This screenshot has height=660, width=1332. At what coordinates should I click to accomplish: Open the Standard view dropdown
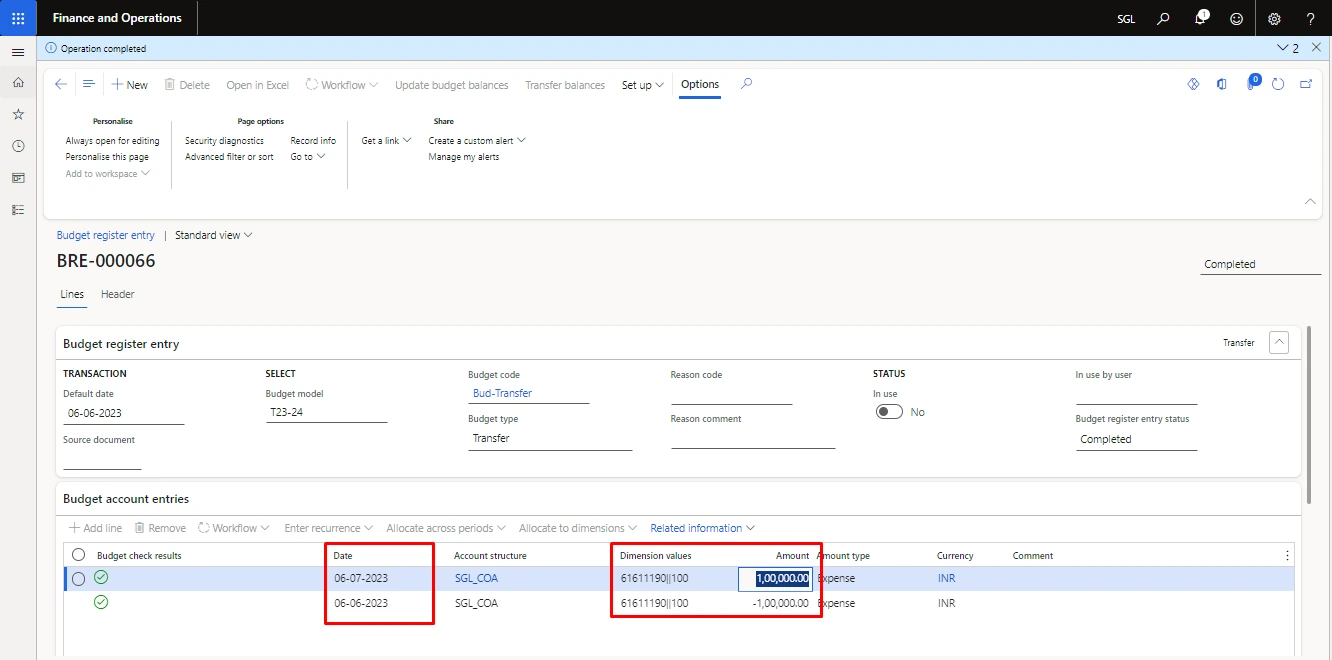coord(214,235)
